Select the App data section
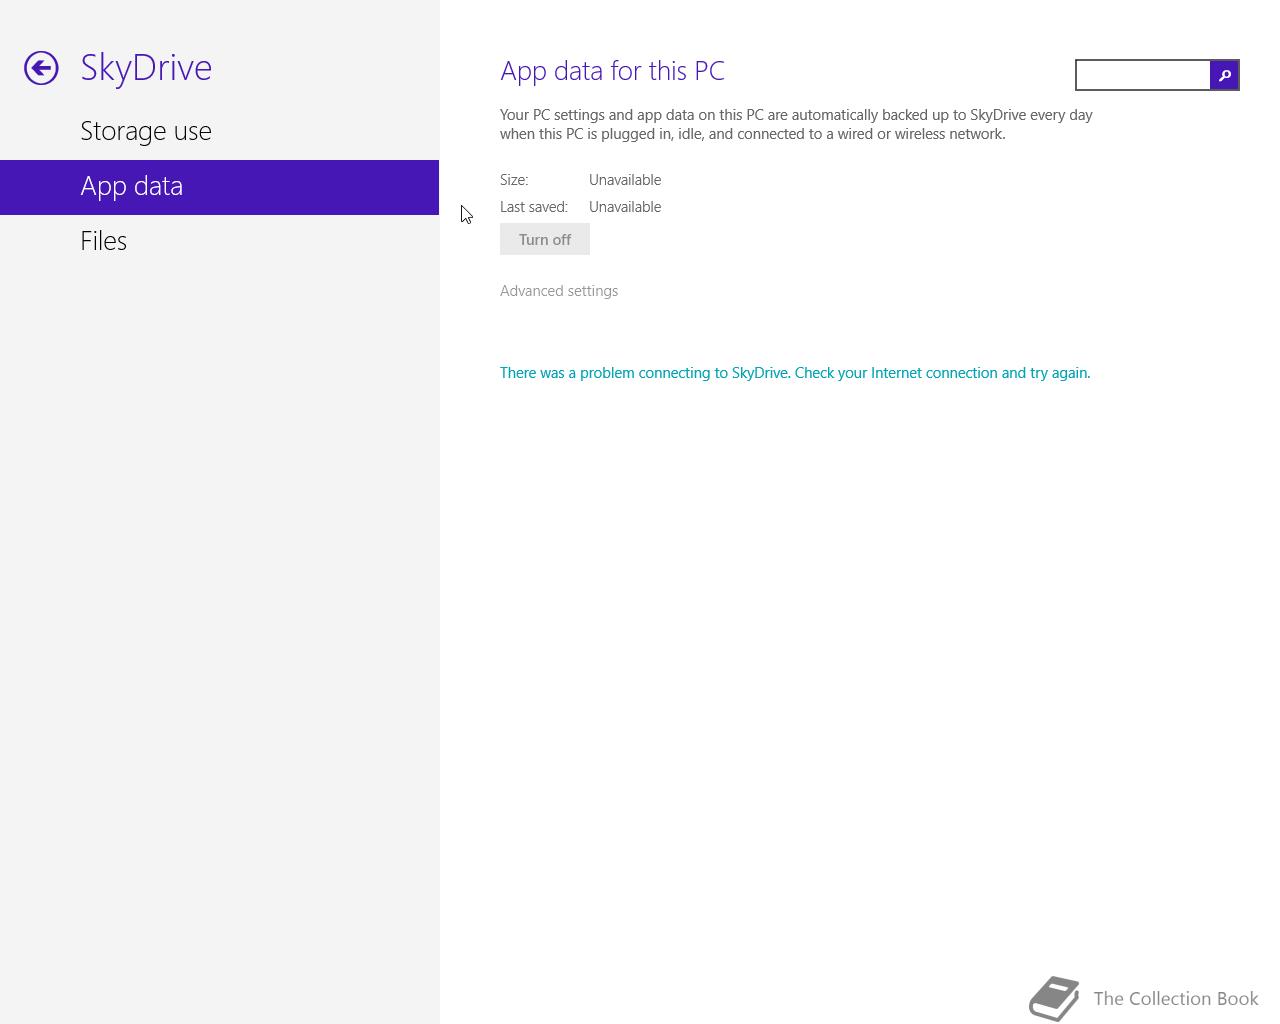The width and height of the screenshot is (1280, 1024). pyautogui.click(x=219, y=187)
